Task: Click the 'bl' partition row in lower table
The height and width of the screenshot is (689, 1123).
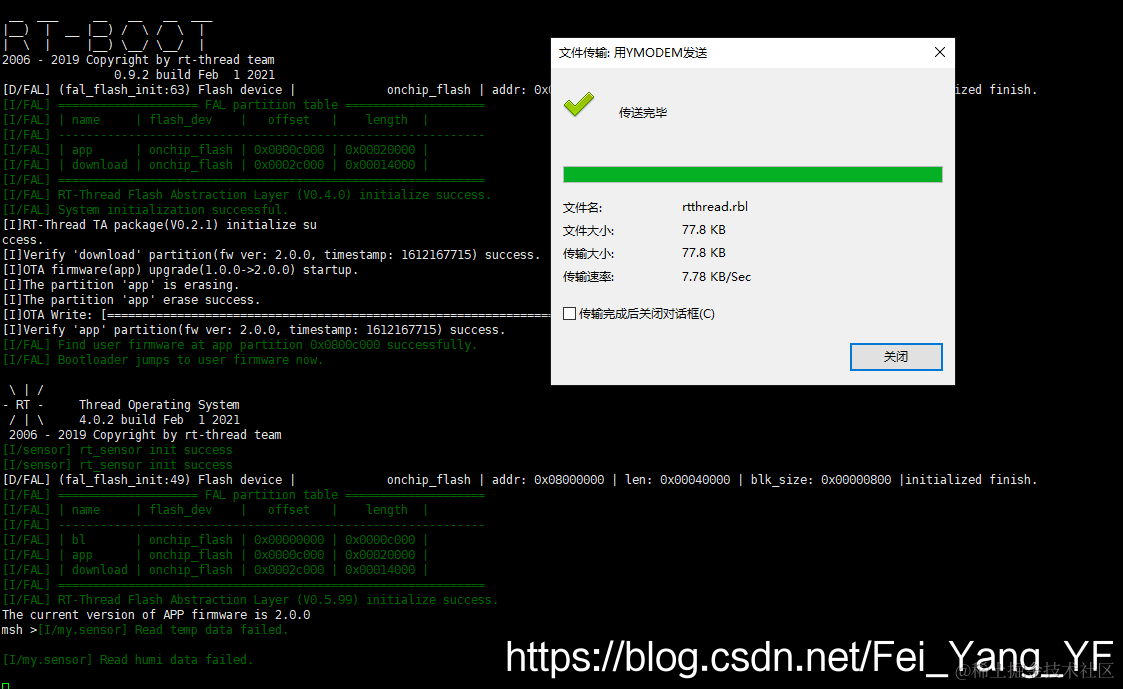Action: [215, 539]
